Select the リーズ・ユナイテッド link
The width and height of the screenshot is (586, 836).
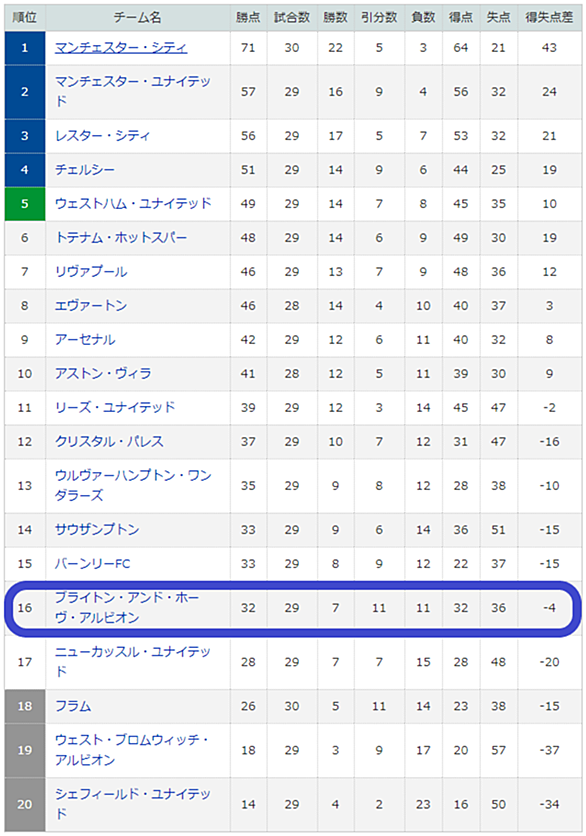click(x=115, y=408)
